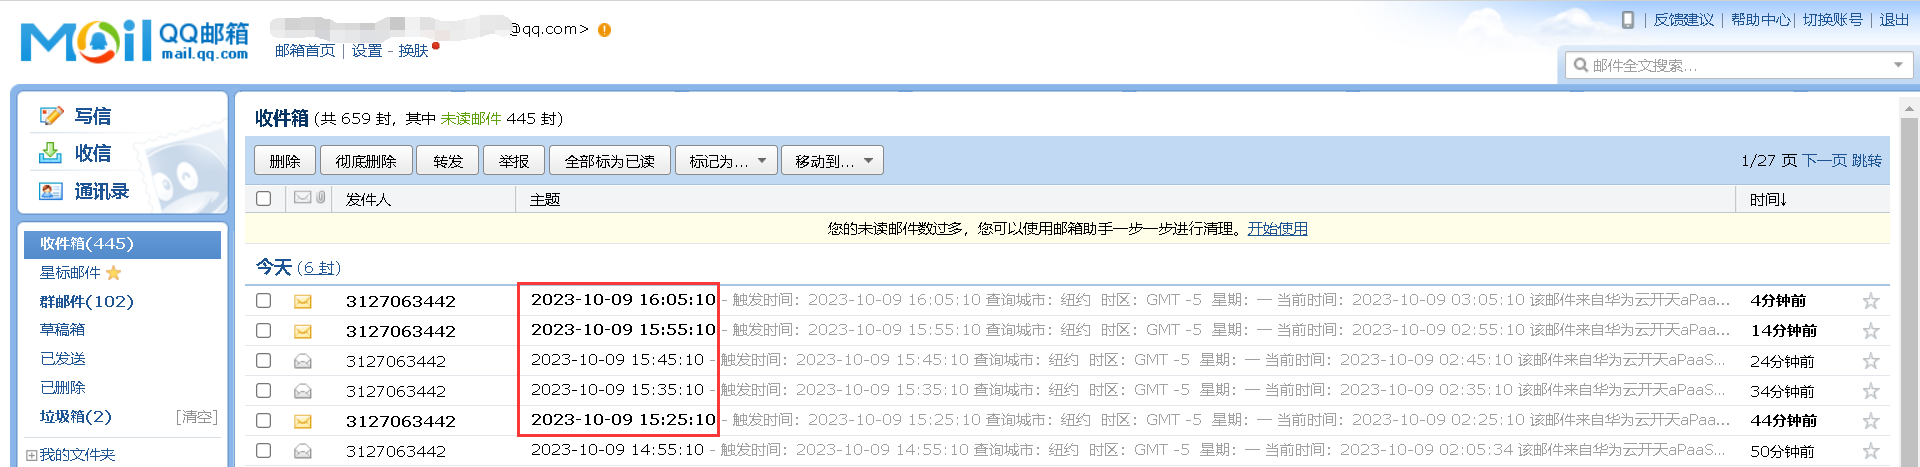
Task: Star the 15:35:10 email
Action: pyautogui.click(x=1870, y=390)
